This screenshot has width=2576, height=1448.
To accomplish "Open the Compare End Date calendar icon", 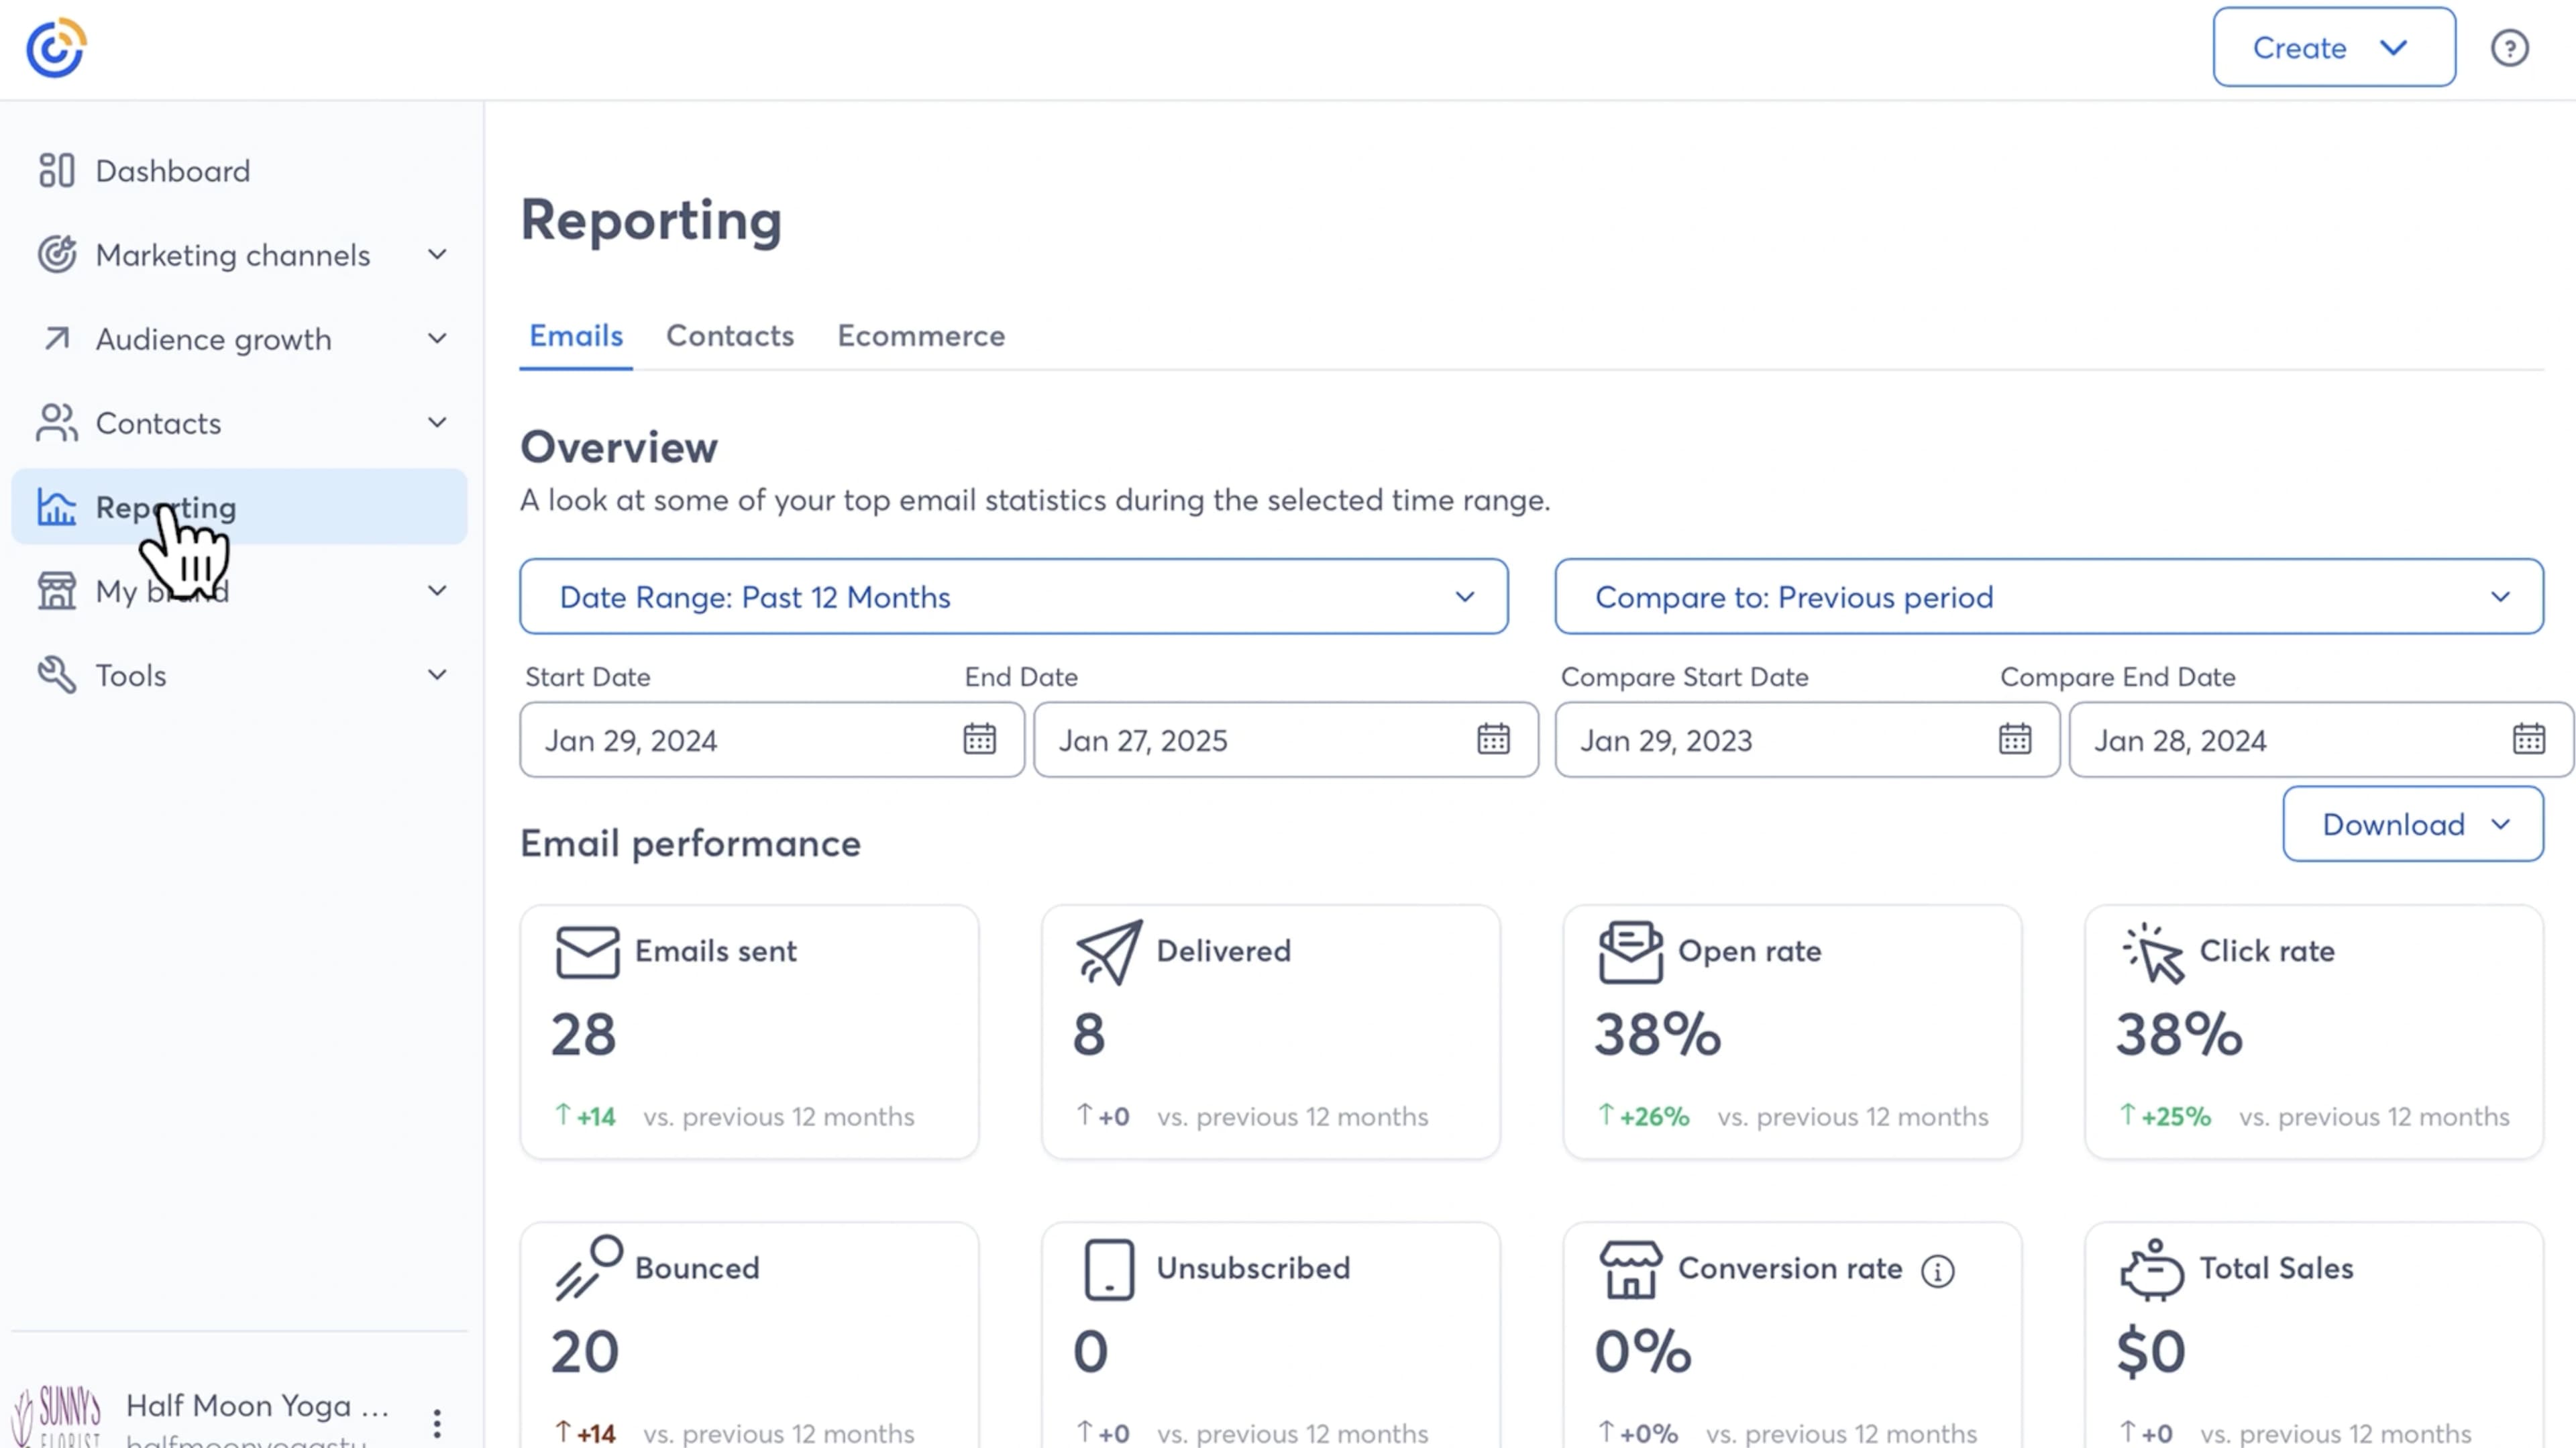I will click(2528, 739).
